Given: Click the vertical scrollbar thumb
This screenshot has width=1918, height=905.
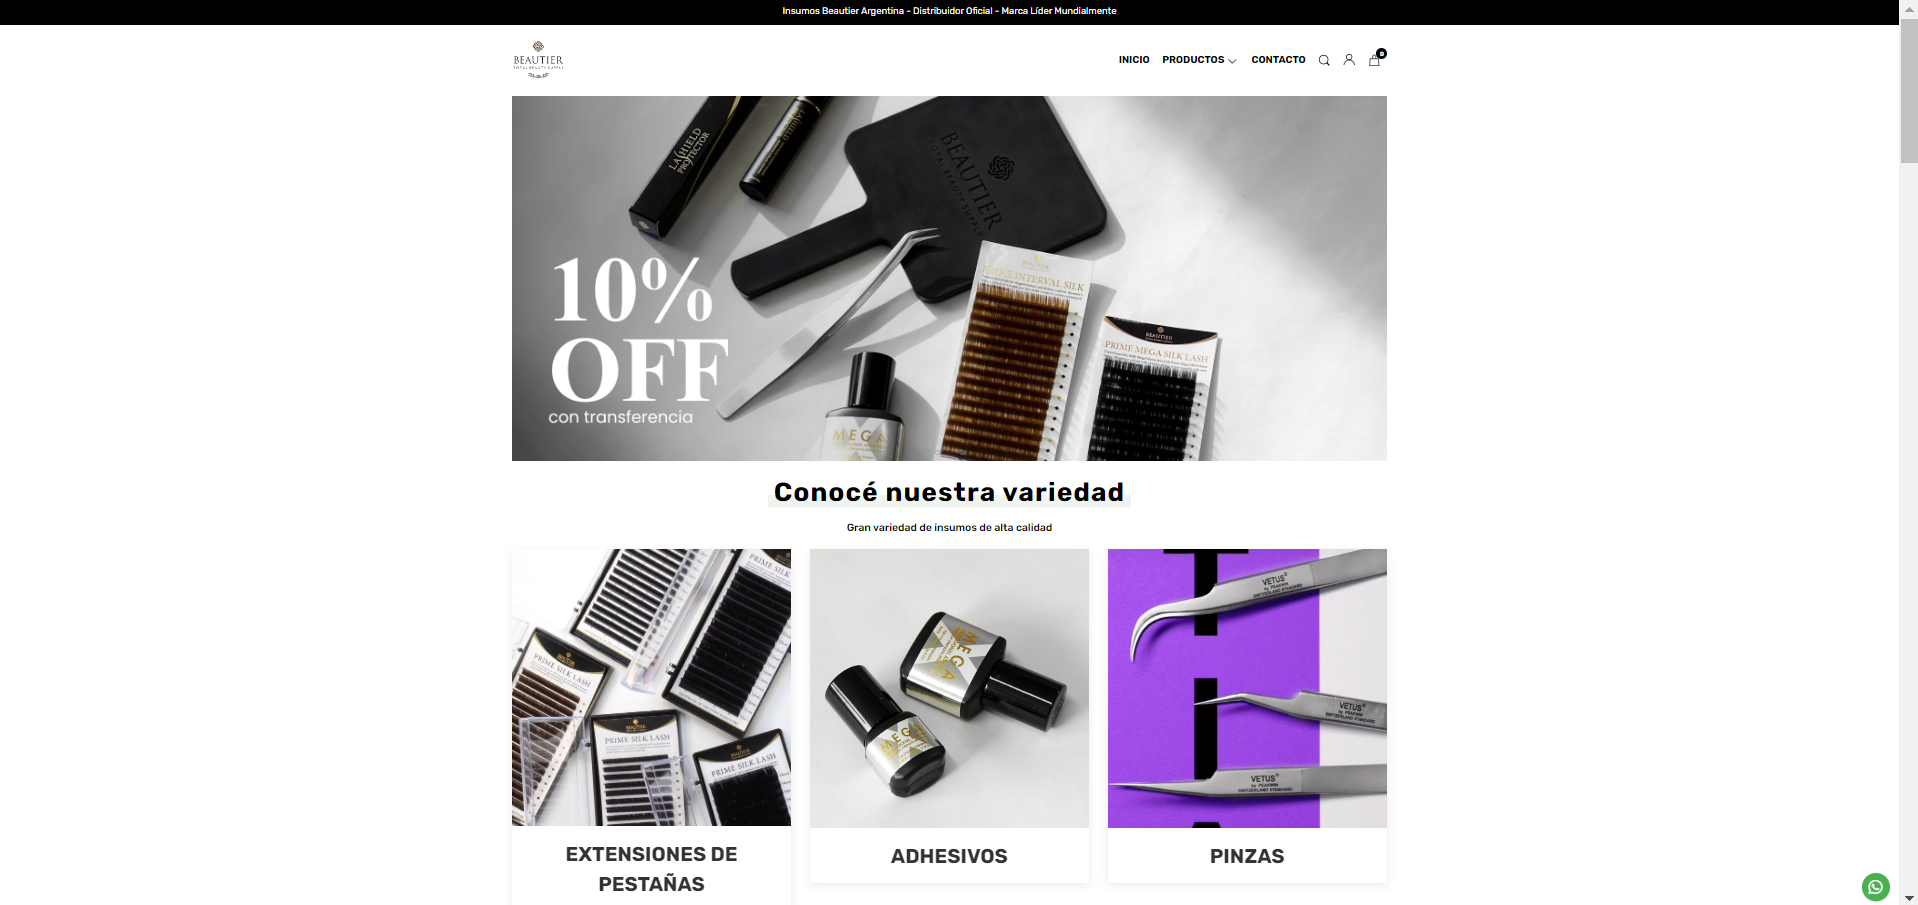Looking at the screenshot, I should pyautogui.click(x=1908, y=91).
